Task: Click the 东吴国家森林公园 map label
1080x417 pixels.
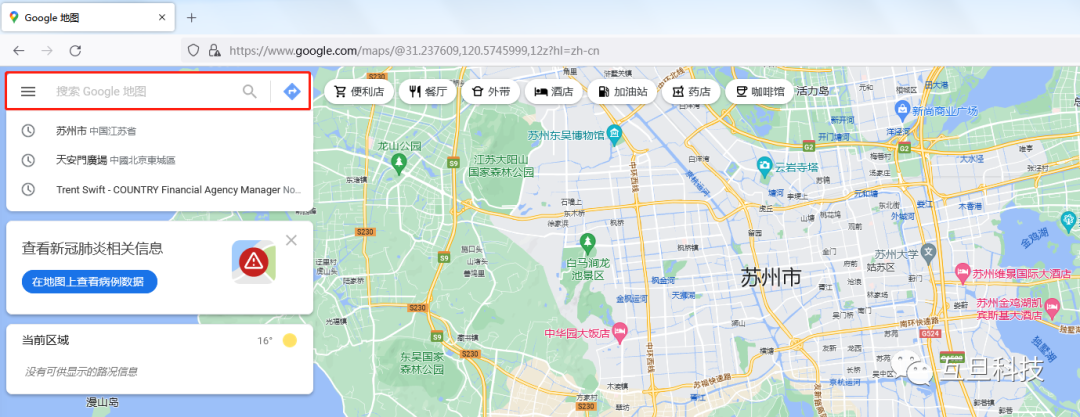Action: coord(422,365)
